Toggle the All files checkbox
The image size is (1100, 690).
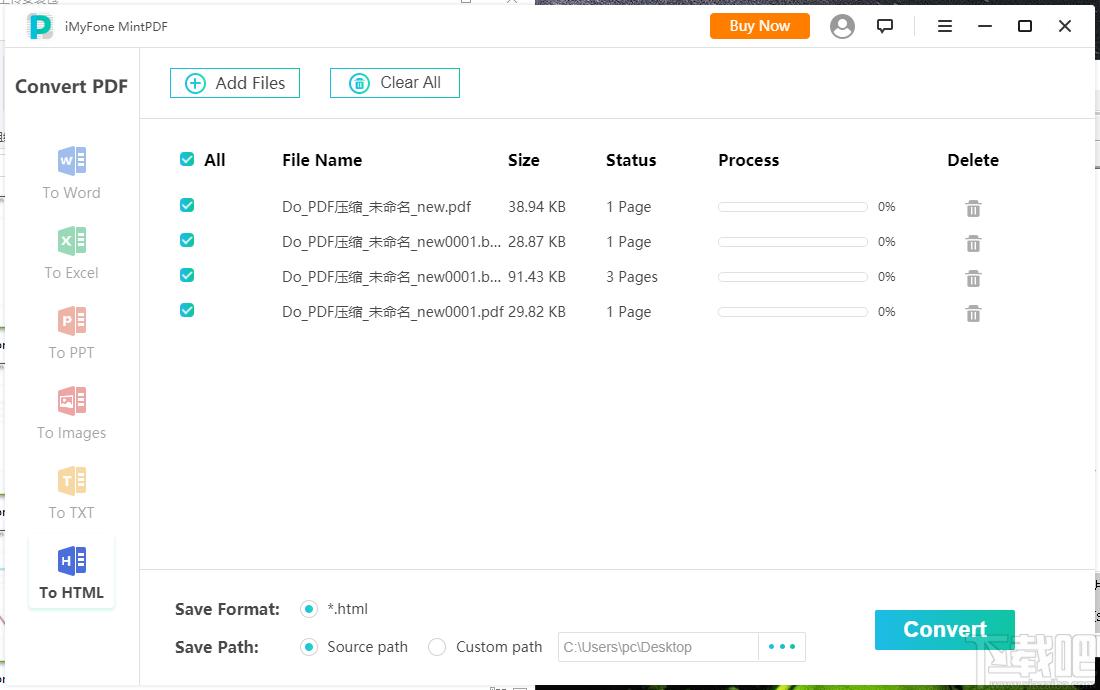point(187,159)
